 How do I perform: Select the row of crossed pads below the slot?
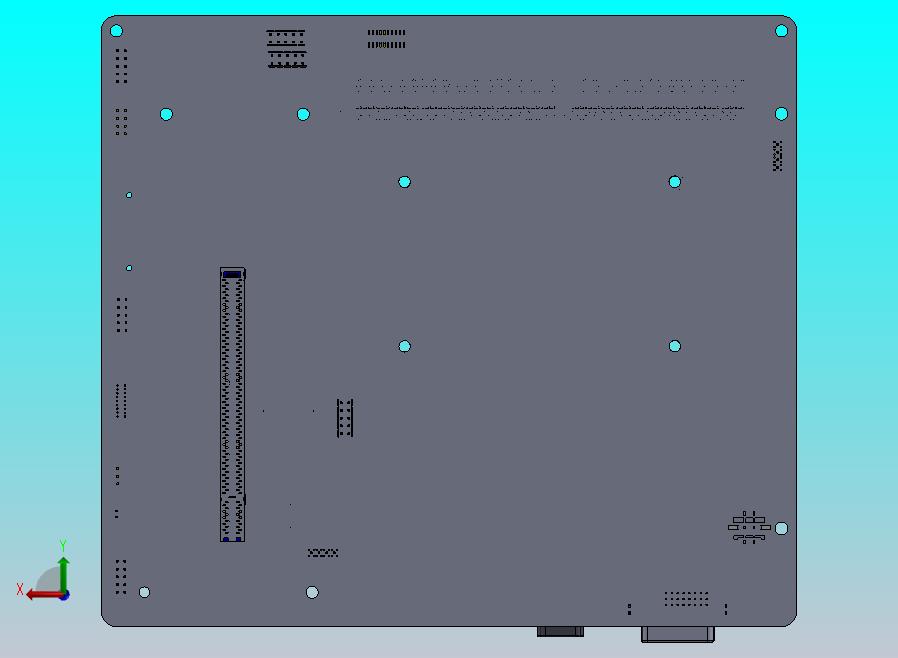tap(323, 553)
